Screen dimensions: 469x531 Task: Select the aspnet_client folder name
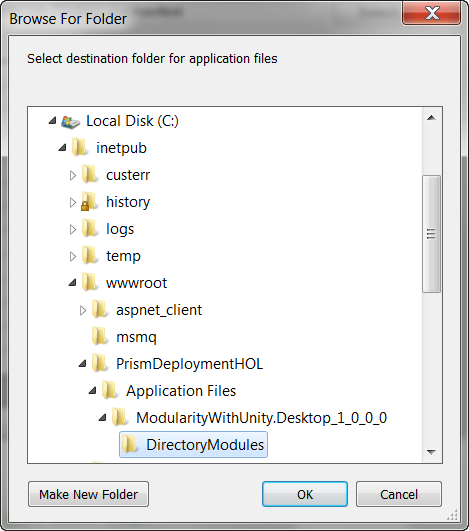[x=159, y=310]
